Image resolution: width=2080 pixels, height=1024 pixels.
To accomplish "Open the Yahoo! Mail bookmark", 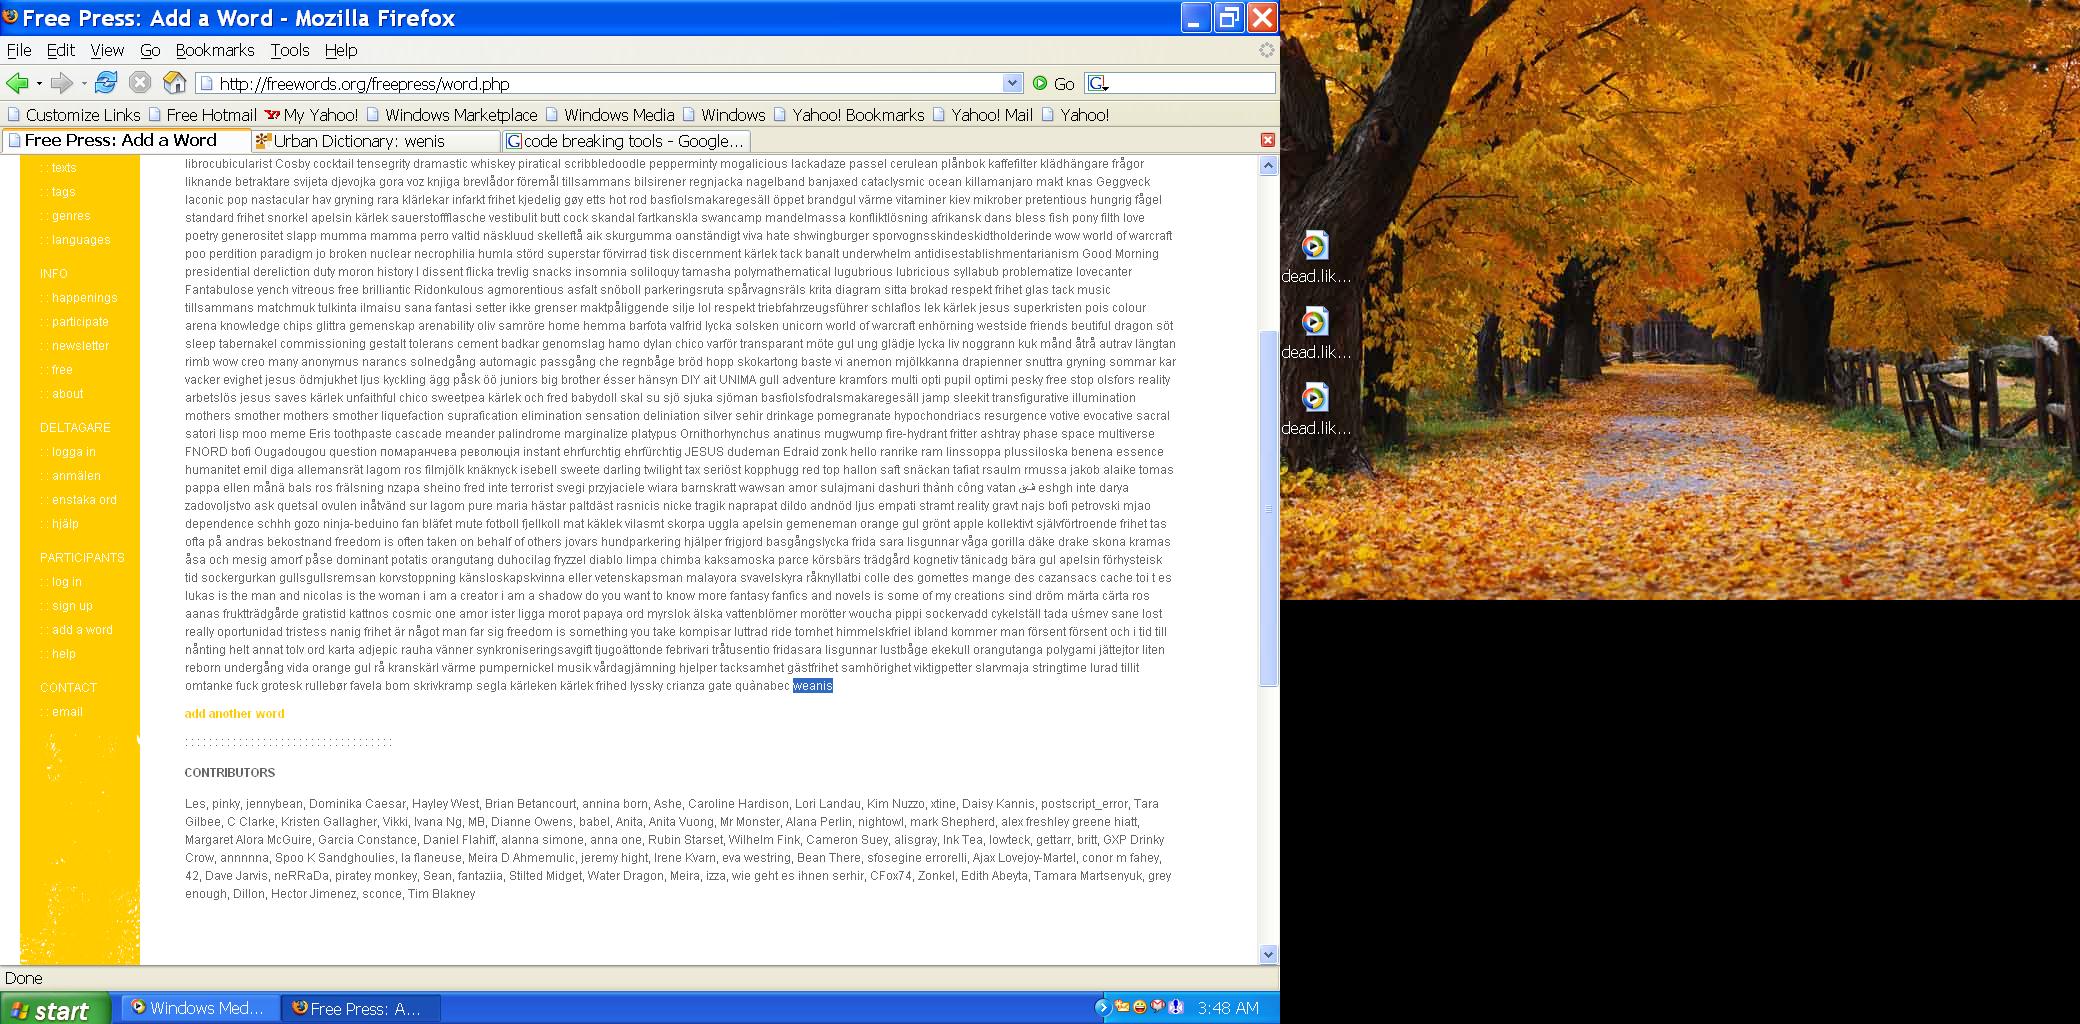I will 990,115.
